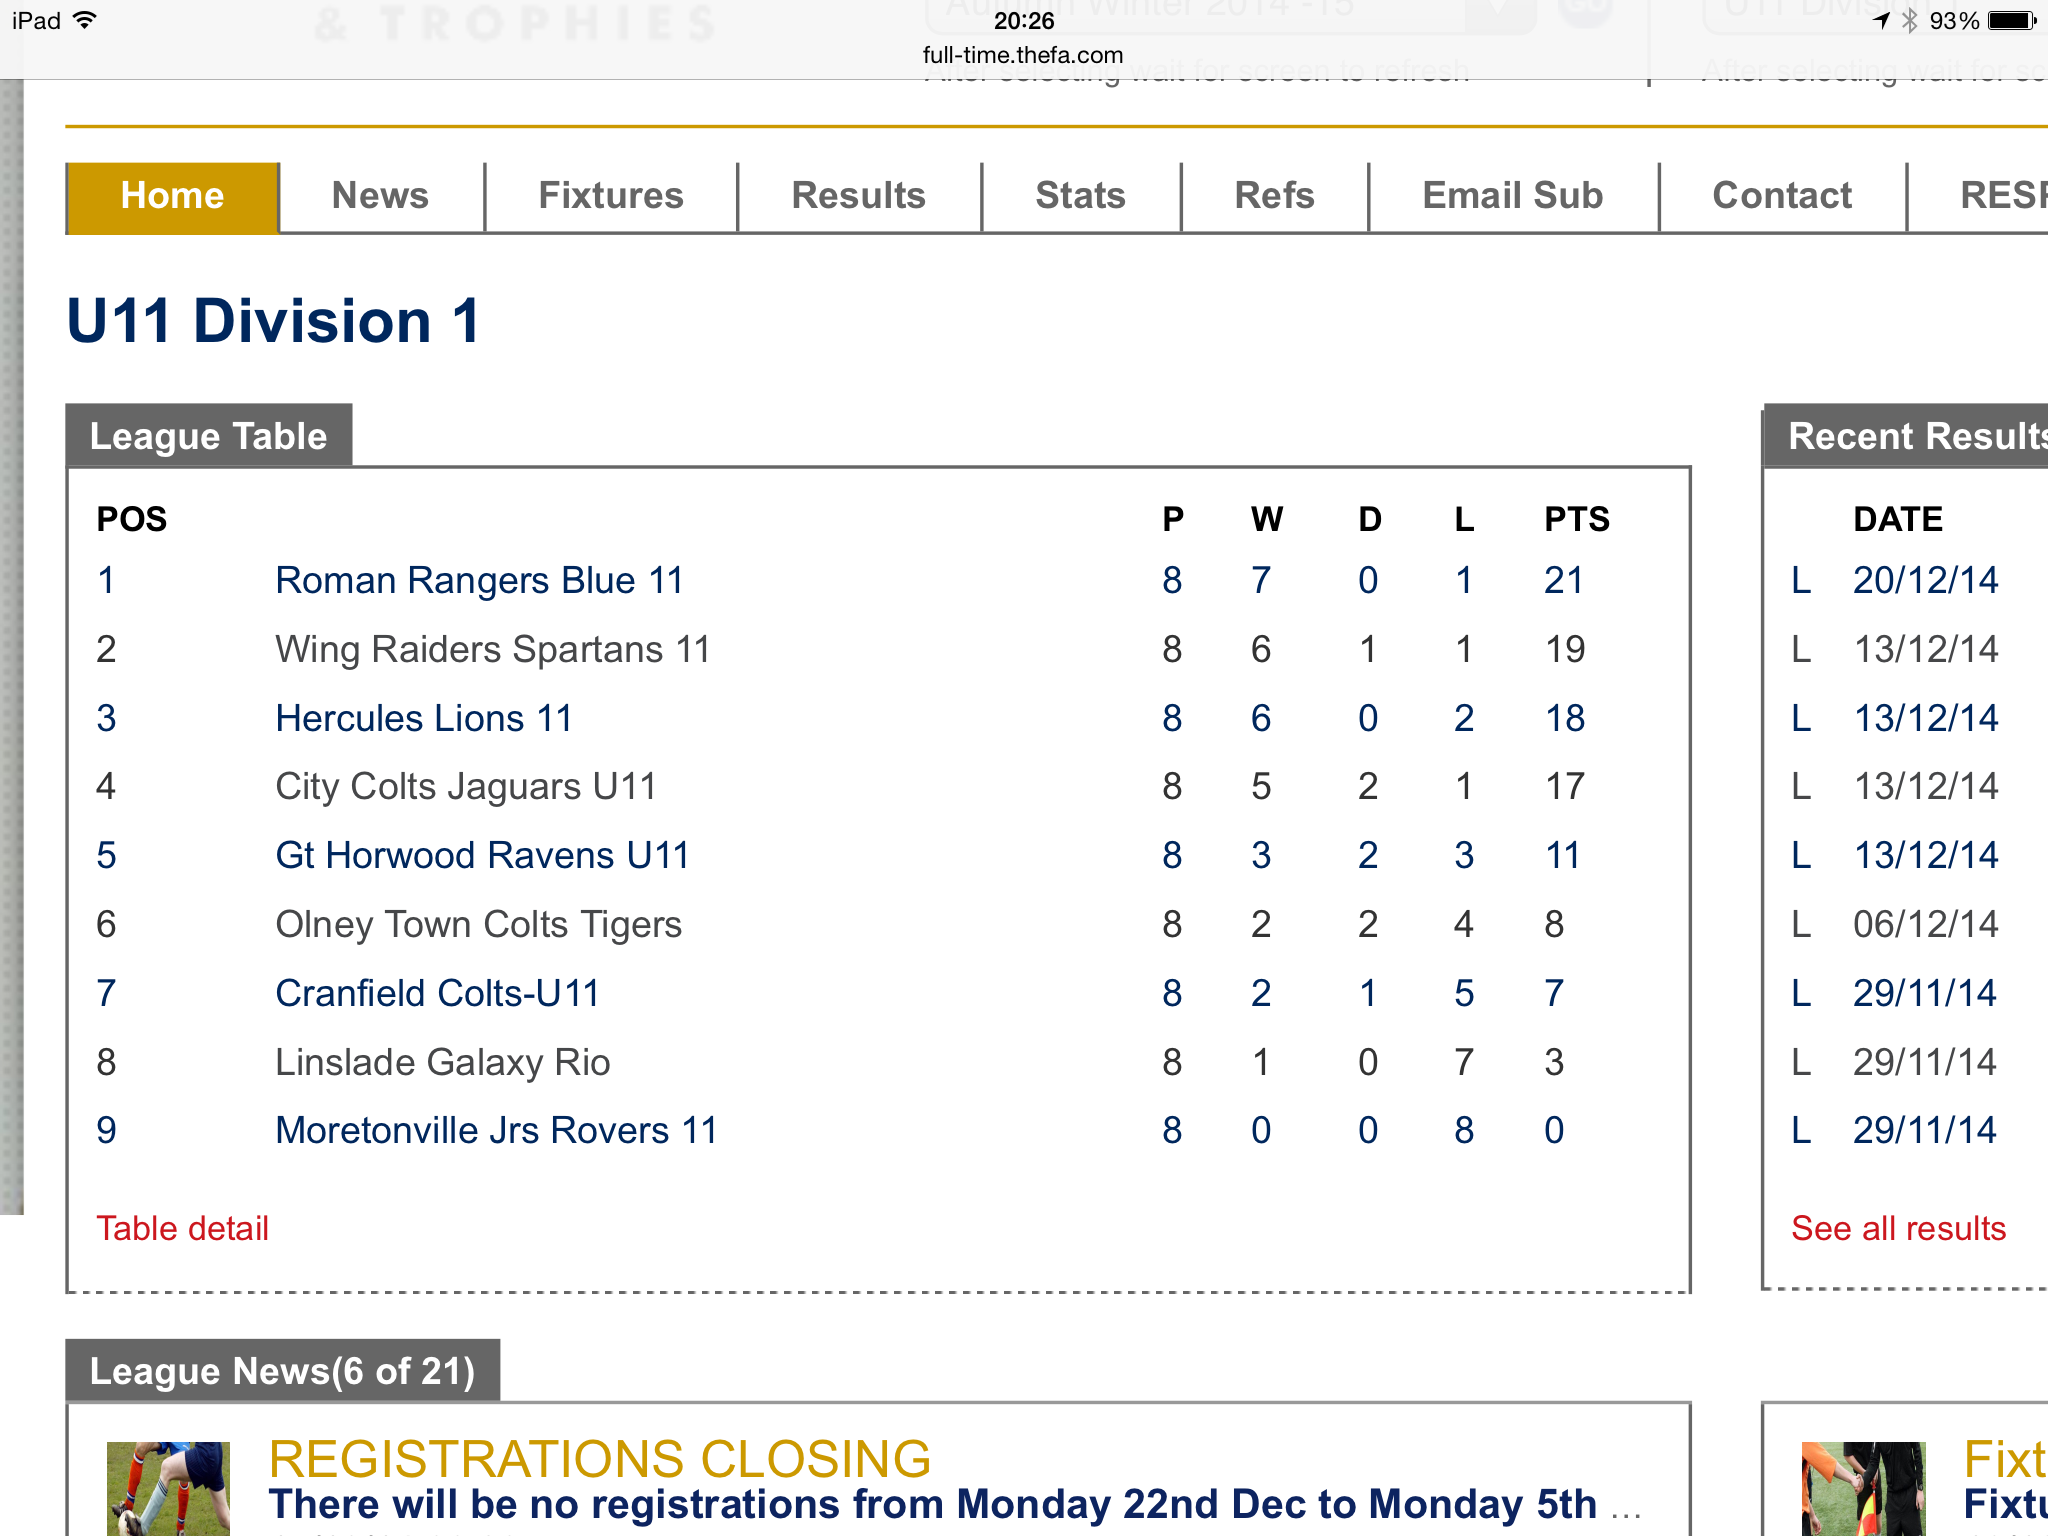
Task: Click the Table detail link
Action: [x=182, y=1228]
